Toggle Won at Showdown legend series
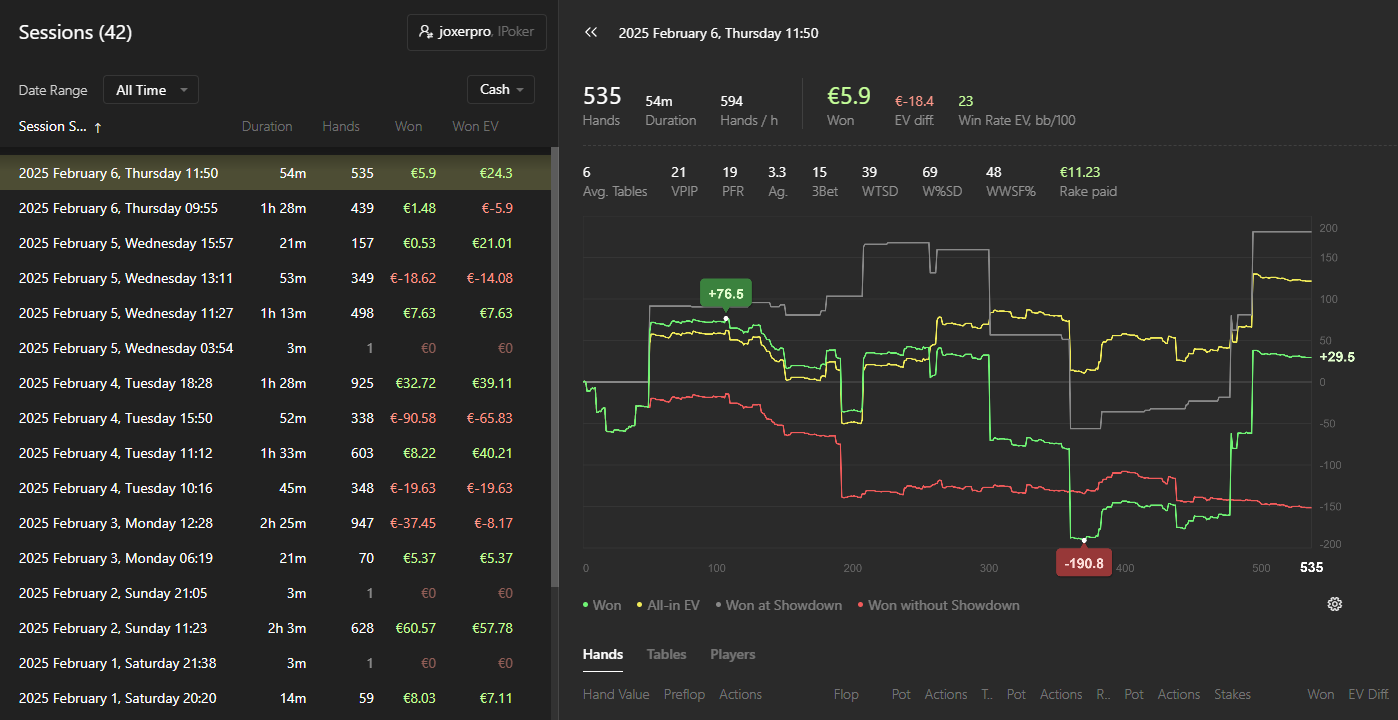The width and height of the screenshot is (1398, 720). point(779,605)
